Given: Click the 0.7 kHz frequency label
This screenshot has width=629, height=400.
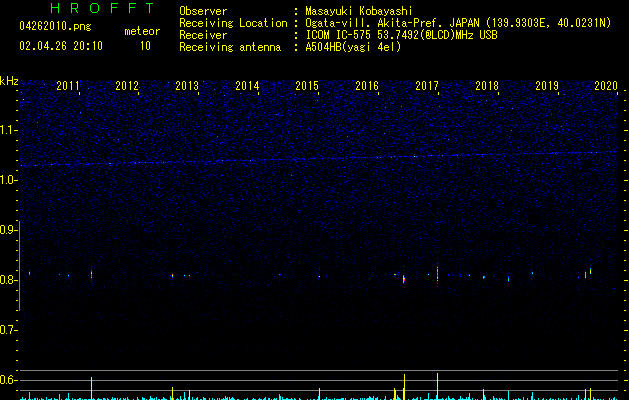Looking at the screenshot, I should click(x=8, y=330).
